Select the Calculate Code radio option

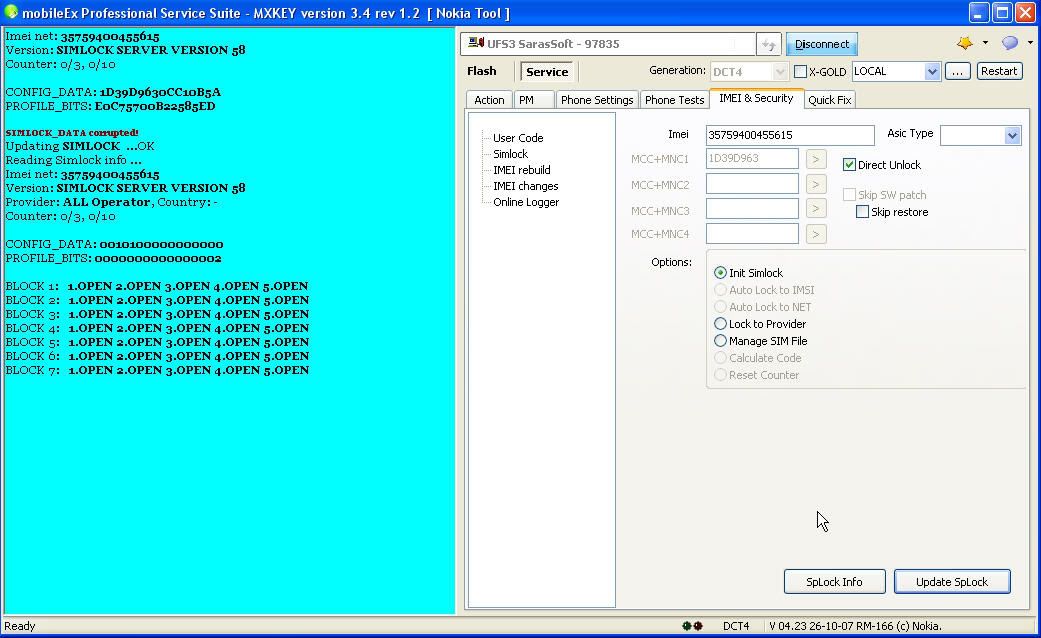[x=720, y=358]
